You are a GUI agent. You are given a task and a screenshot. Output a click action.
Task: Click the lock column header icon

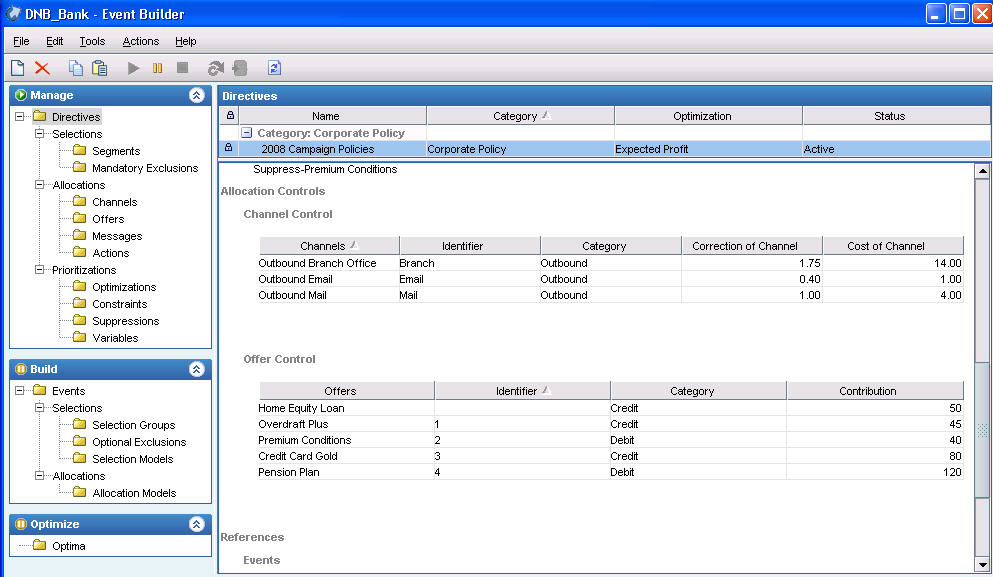point(230,115)
